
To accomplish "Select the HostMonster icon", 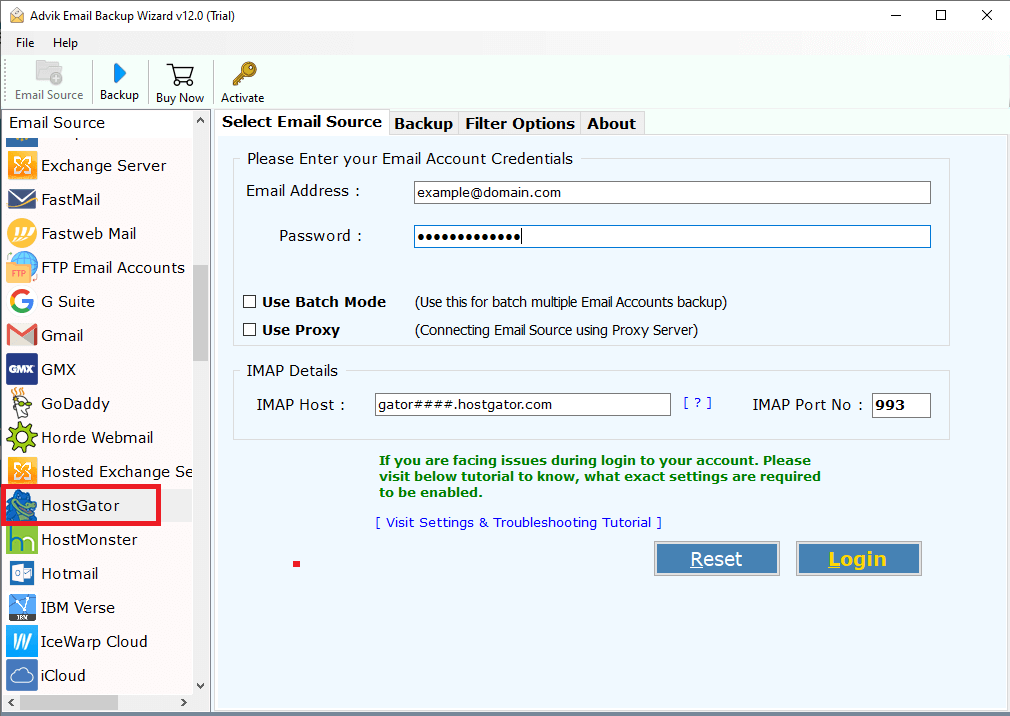I will tap(22, 540).
